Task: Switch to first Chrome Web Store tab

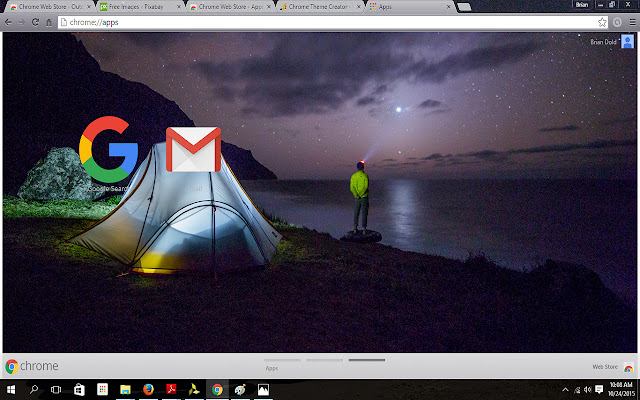Action: click(49, 7)
